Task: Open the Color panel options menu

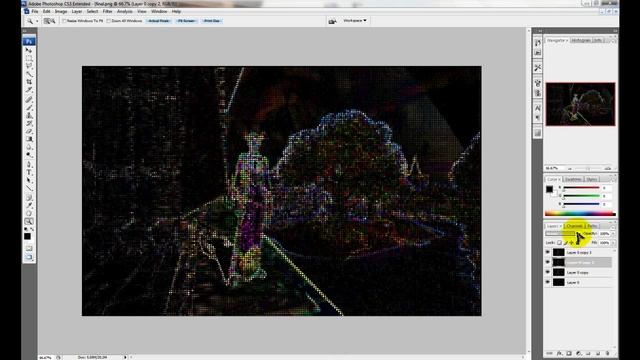Action: pyautogui.click(x=613, y=179)
